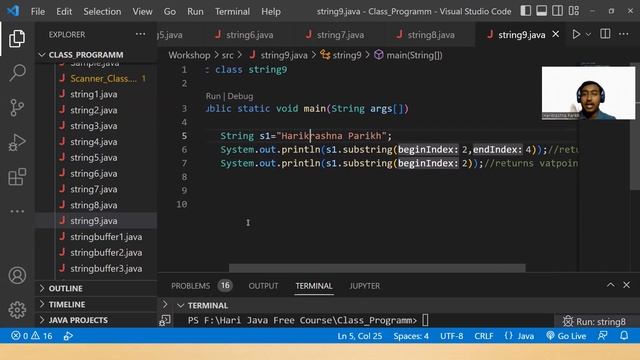Open the Help menu
Viewport: 640px width, 360px height.
pyautogui.click(x=271, y=11)
